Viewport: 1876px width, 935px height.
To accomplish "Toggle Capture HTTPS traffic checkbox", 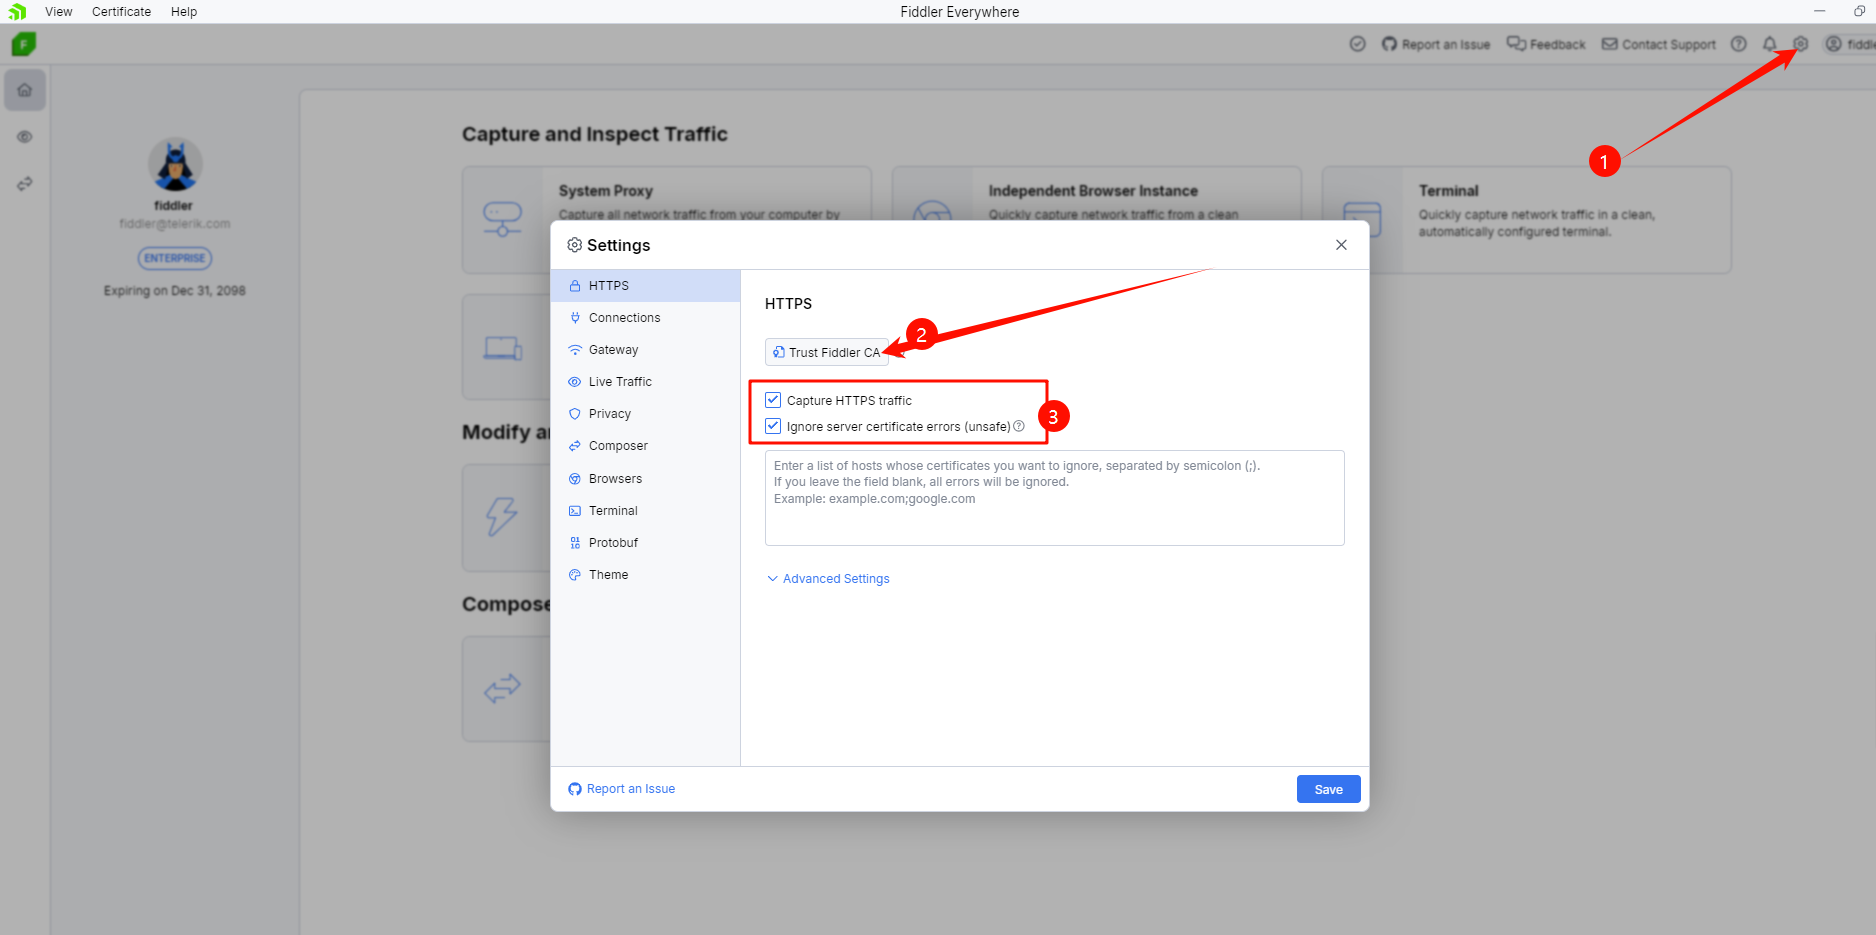I will tap(773, 400).
